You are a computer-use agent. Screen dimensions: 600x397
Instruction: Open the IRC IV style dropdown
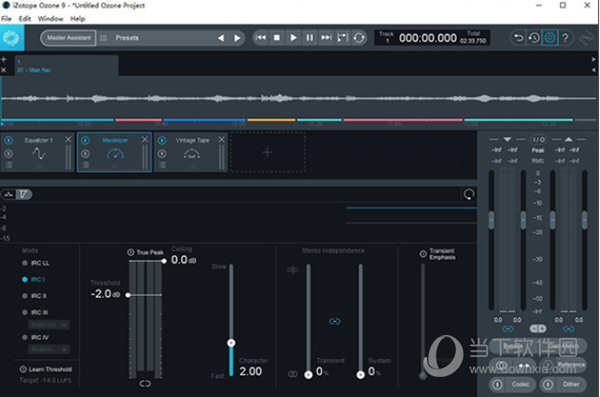(x=49, y=350)
